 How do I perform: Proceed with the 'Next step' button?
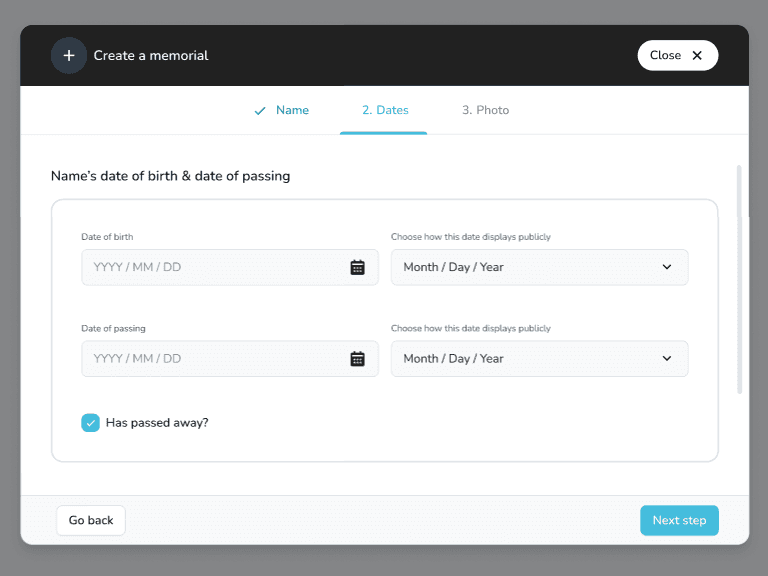pos(679,520)
